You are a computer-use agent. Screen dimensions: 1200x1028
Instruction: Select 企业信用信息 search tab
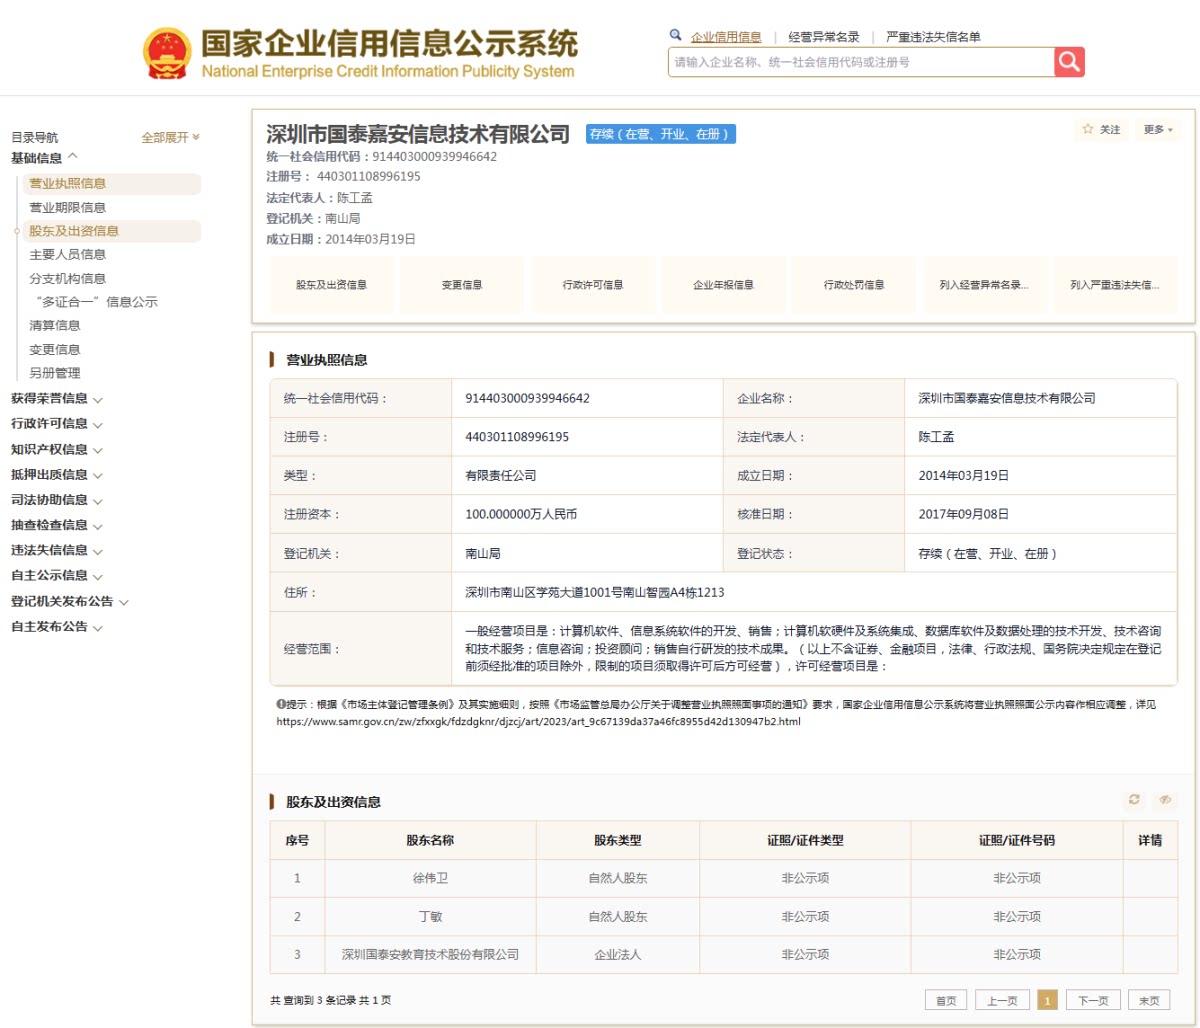point(726,37)
